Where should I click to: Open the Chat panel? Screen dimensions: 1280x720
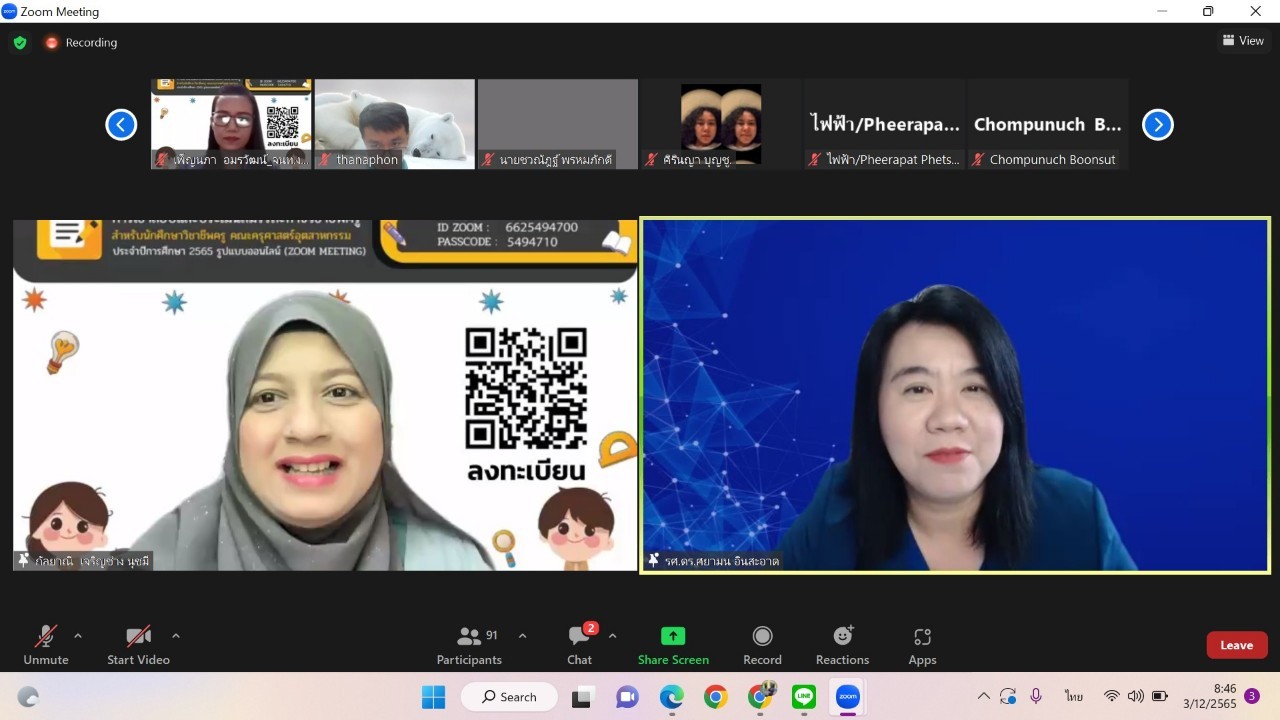click(x=579, y=645)
